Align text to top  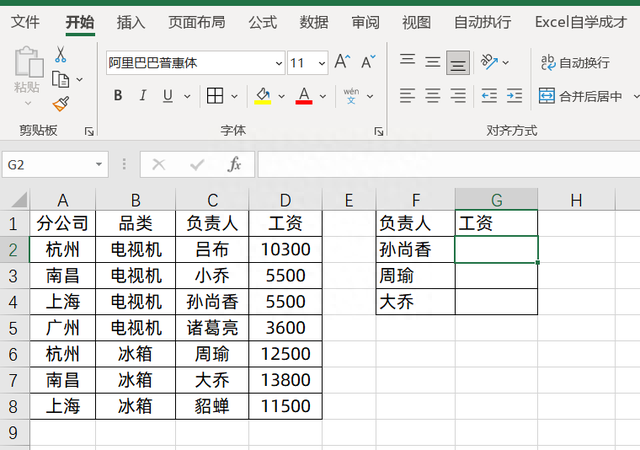[x=407, y=62]
